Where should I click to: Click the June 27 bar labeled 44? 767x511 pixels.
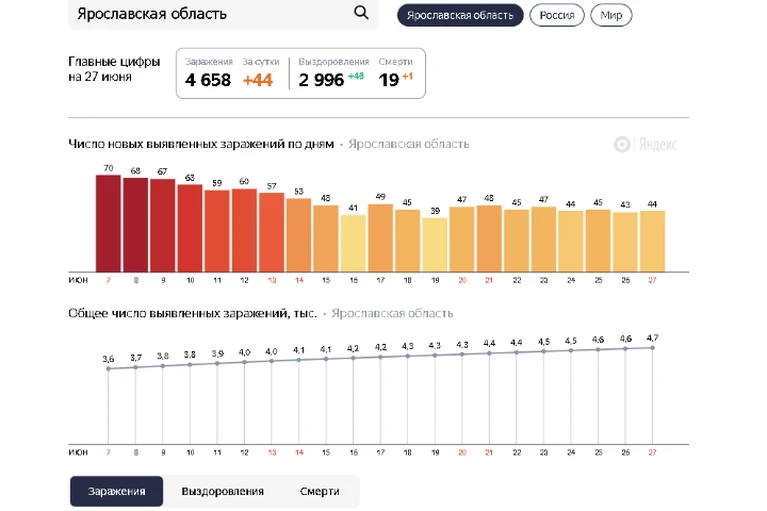pos(653,242)
